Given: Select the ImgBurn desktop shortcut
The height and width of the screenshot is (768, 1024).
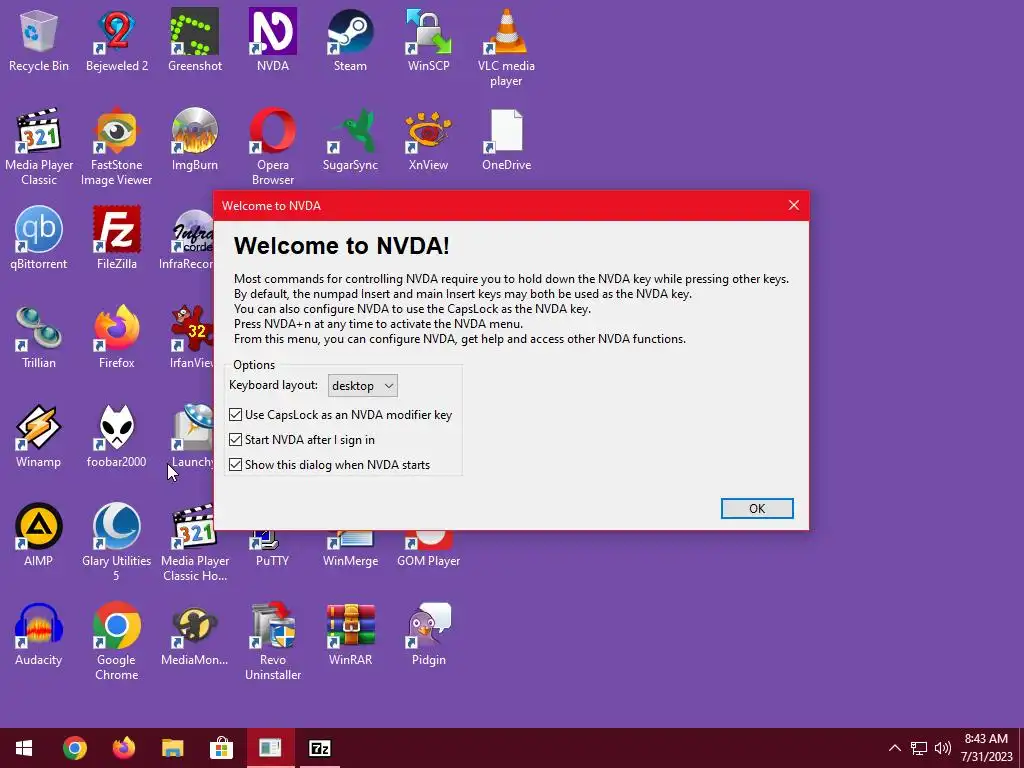Looking at the screenshot, I should coord(195,140).
